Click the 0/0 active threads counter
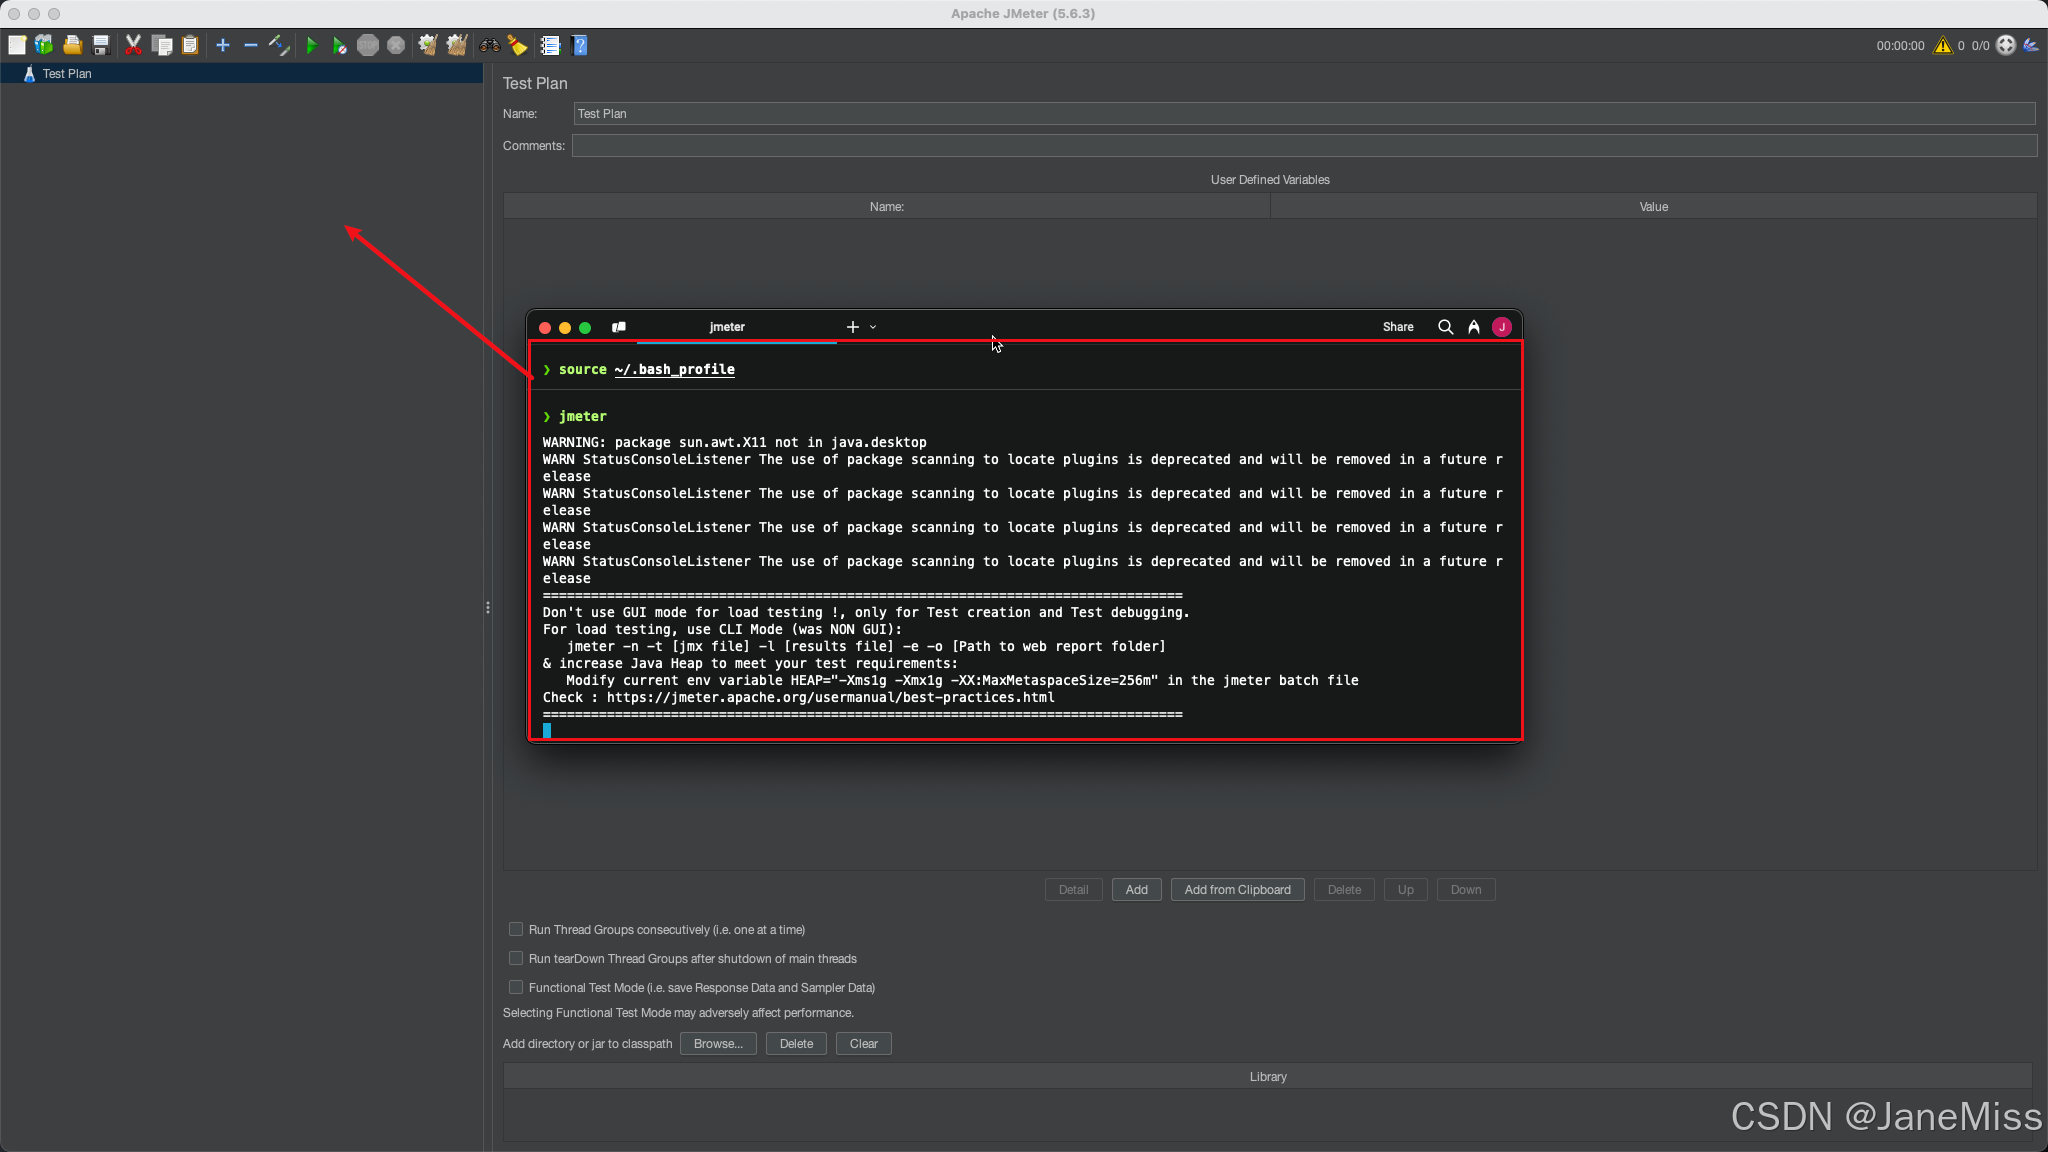This screenshot has width=2048, height=1152. (x=1980, y=46)
